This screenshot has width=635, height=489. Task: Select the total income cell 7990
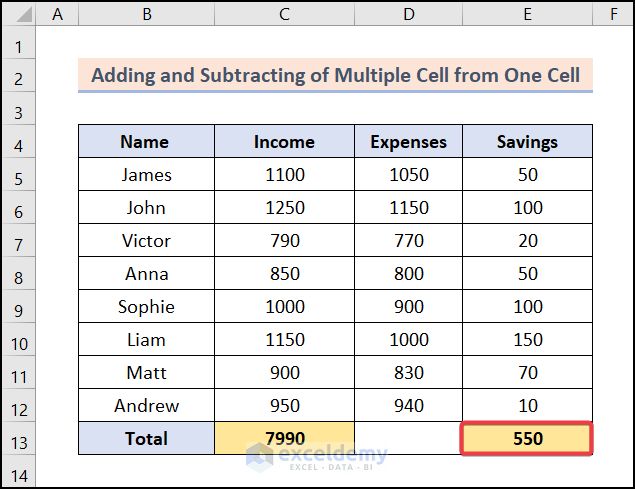tap(284, 438)
